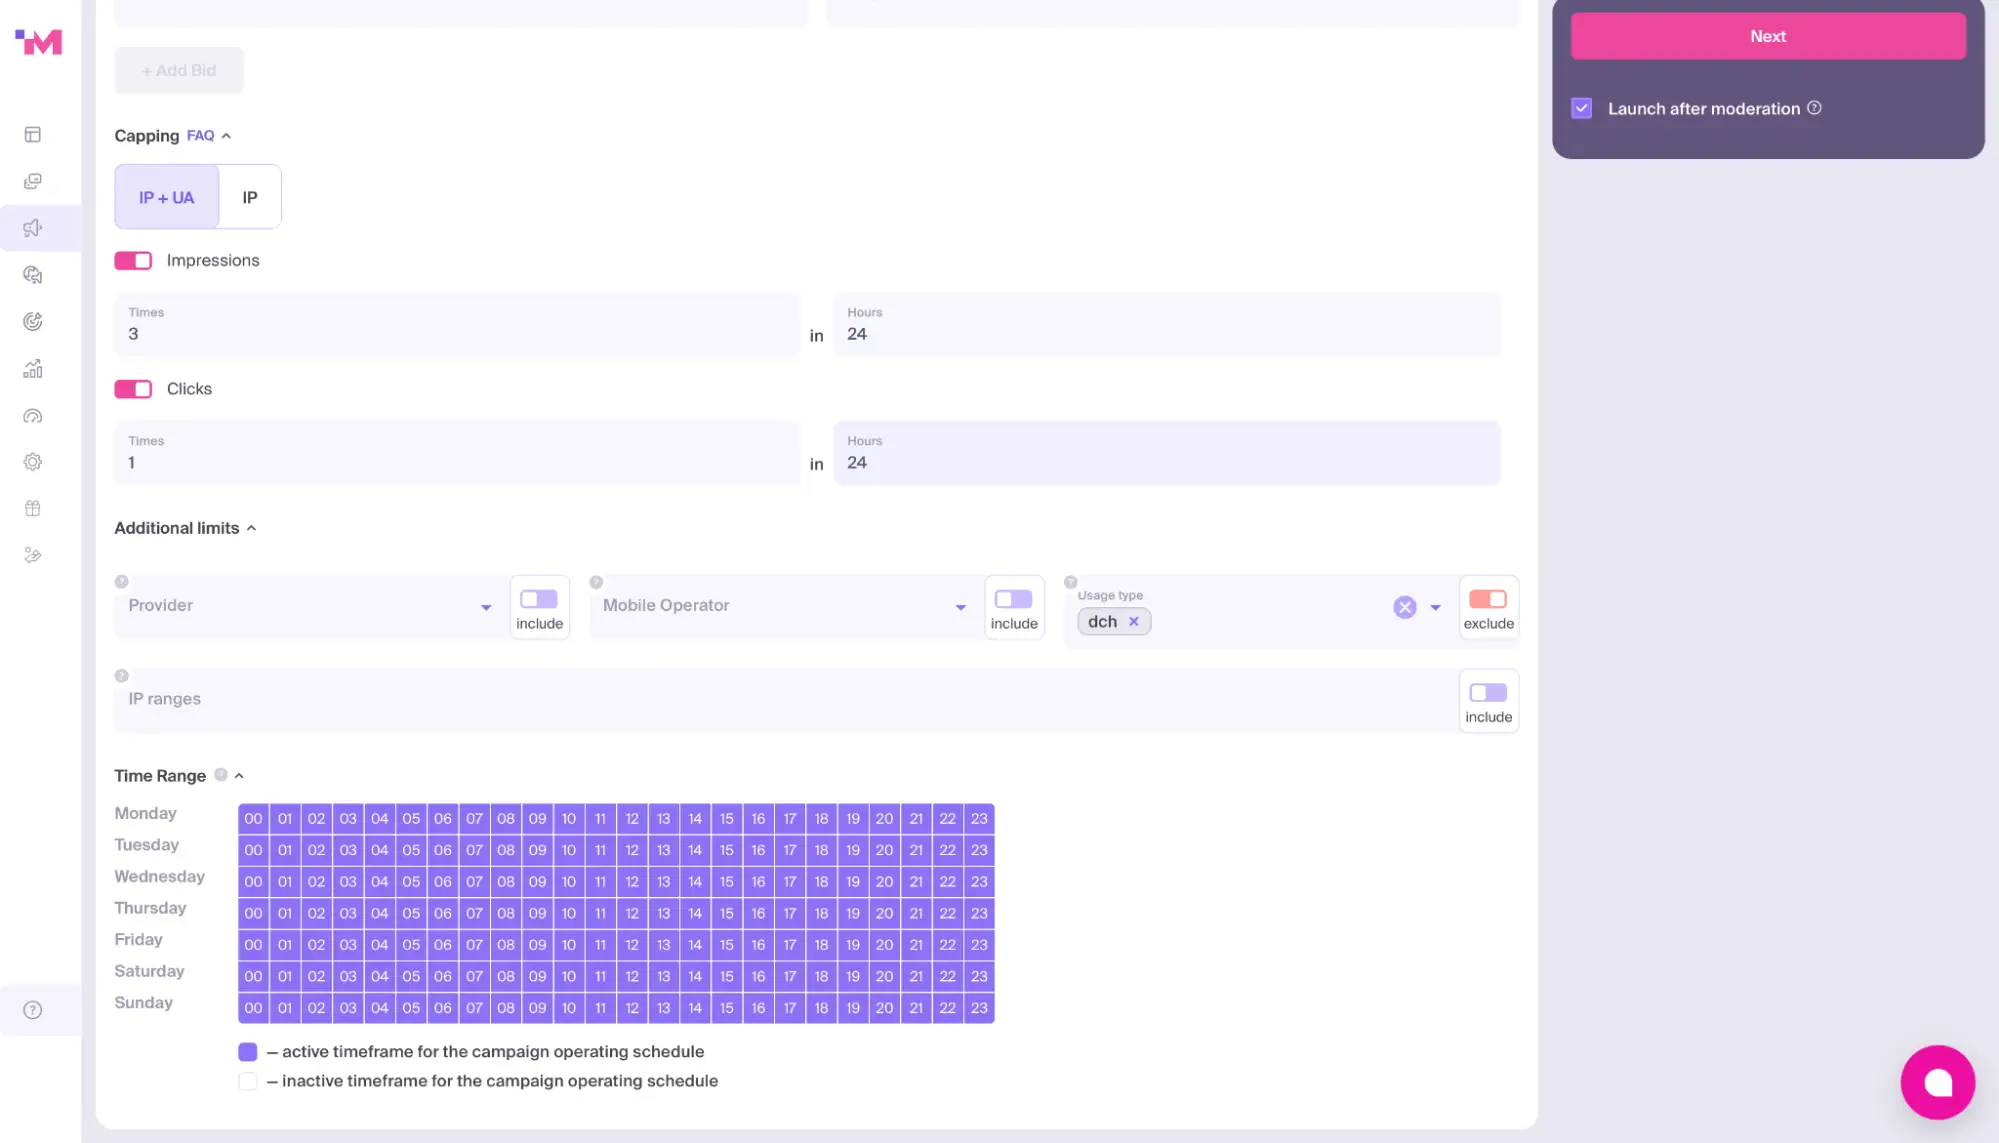
Task: Click the Launch after moderation info icon
Action: 1814,108
